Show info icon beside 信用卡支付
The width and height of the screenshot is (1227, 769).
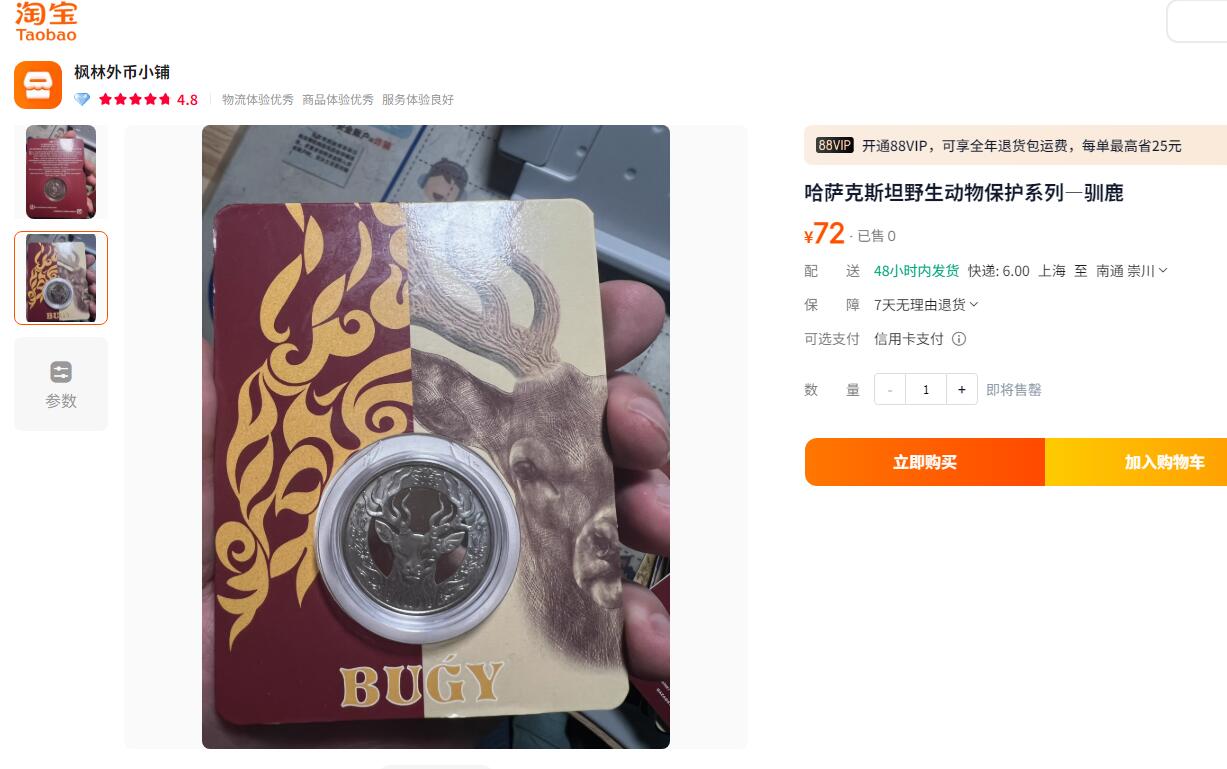[959, 339]
